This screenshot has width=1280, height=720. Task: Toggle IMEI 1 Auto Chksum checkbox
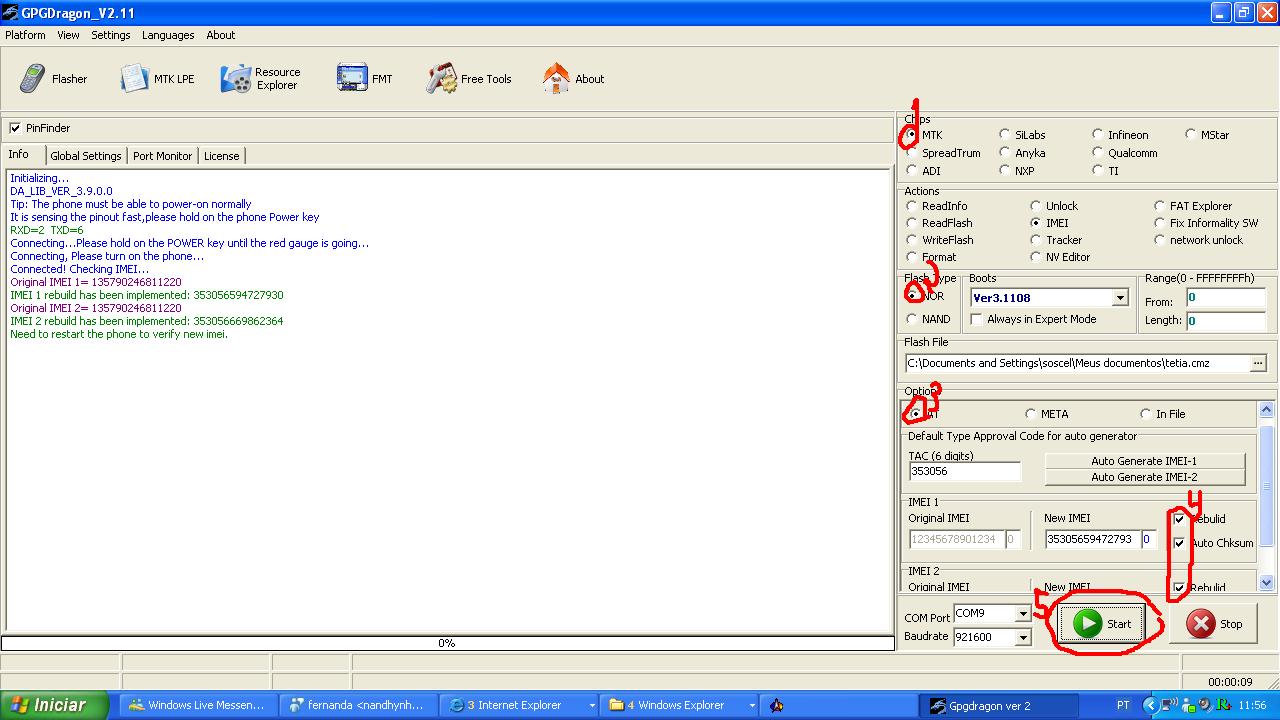pyautogui.click(x=1180, y=543)
